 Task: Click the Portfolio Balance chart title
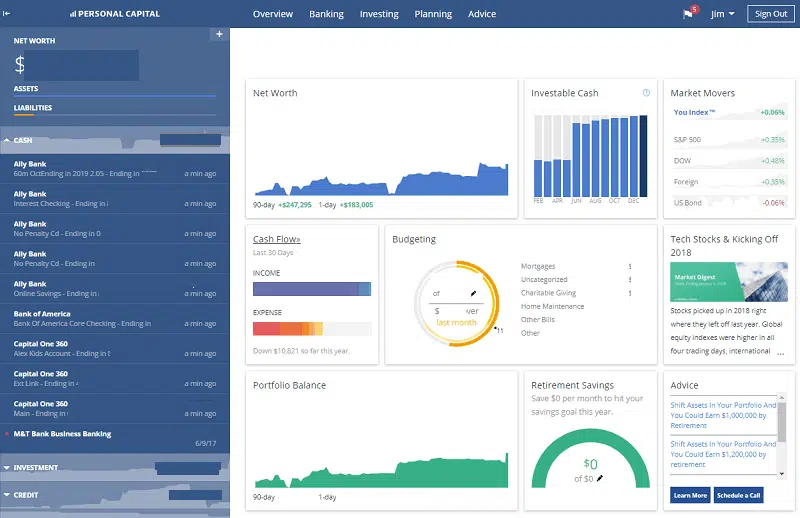(x=289, y=385)
